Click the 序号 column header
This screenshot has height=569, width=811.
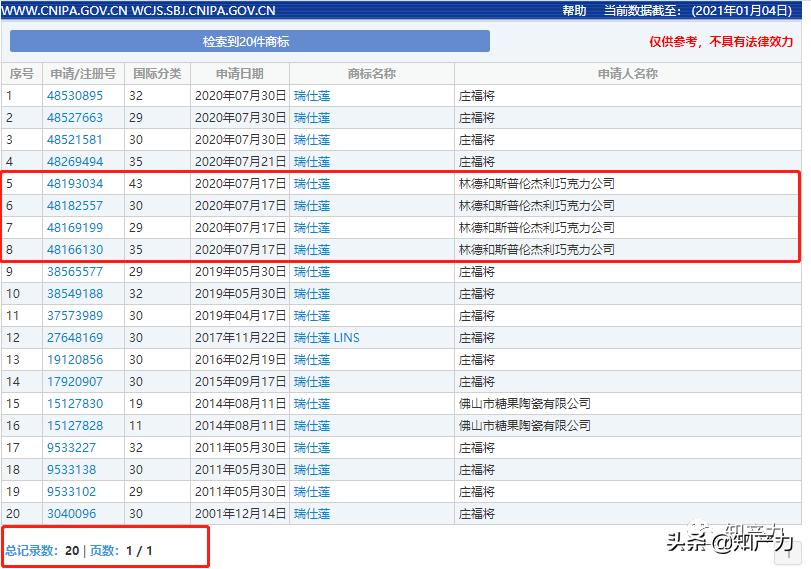click(x=22, y=73)
